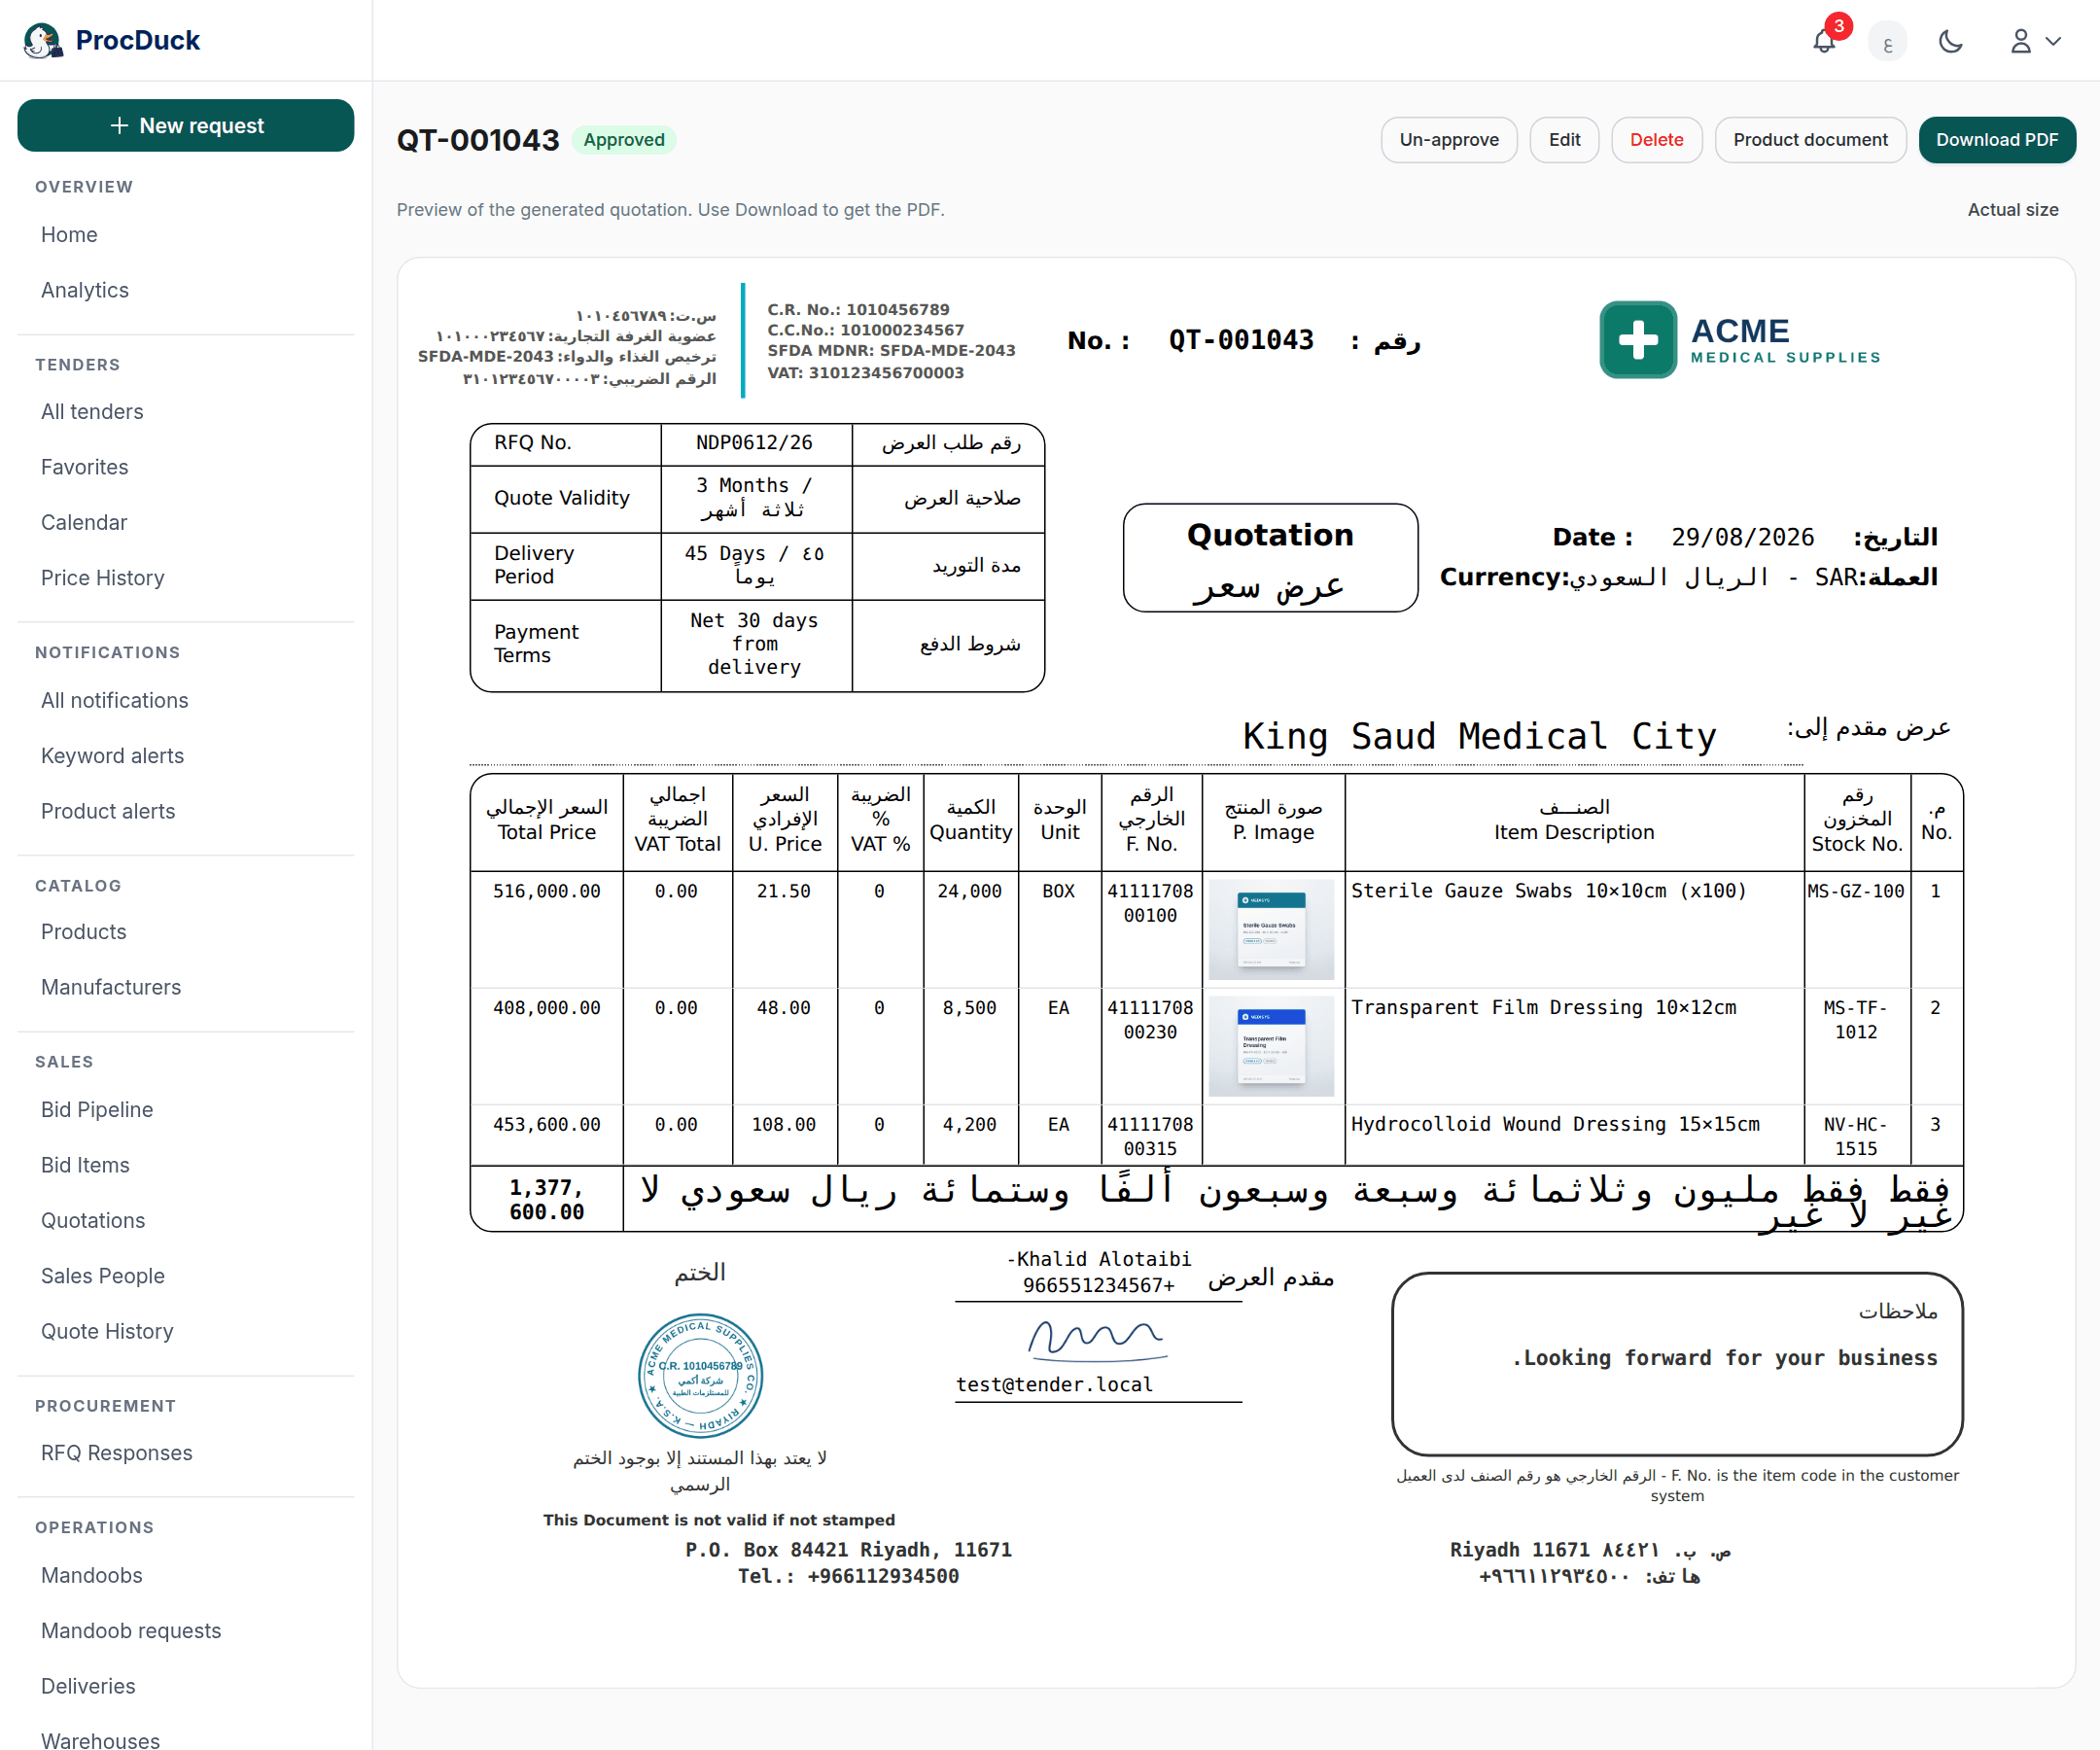Click submitter name Khalid Alotaibi
Screen dimensions: 2100x1750
tap(1099, 1259)
